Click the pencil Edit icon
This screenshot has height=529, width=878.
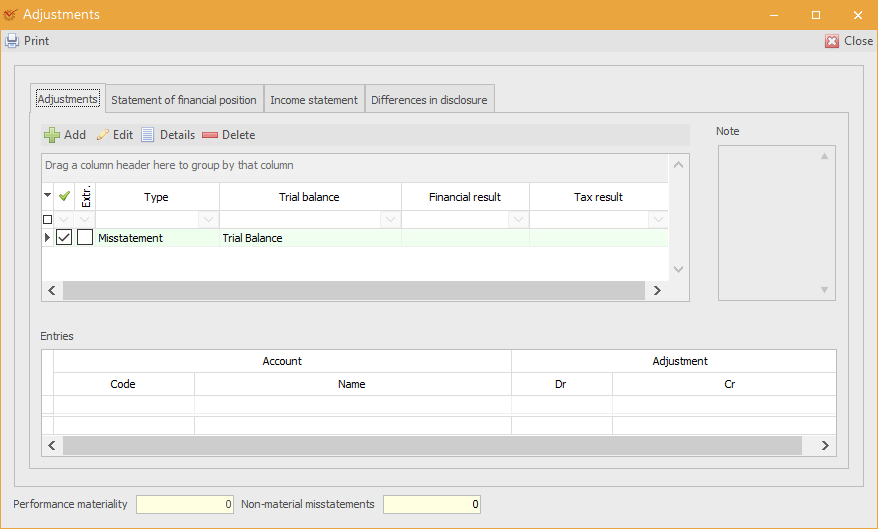(102, 135)
